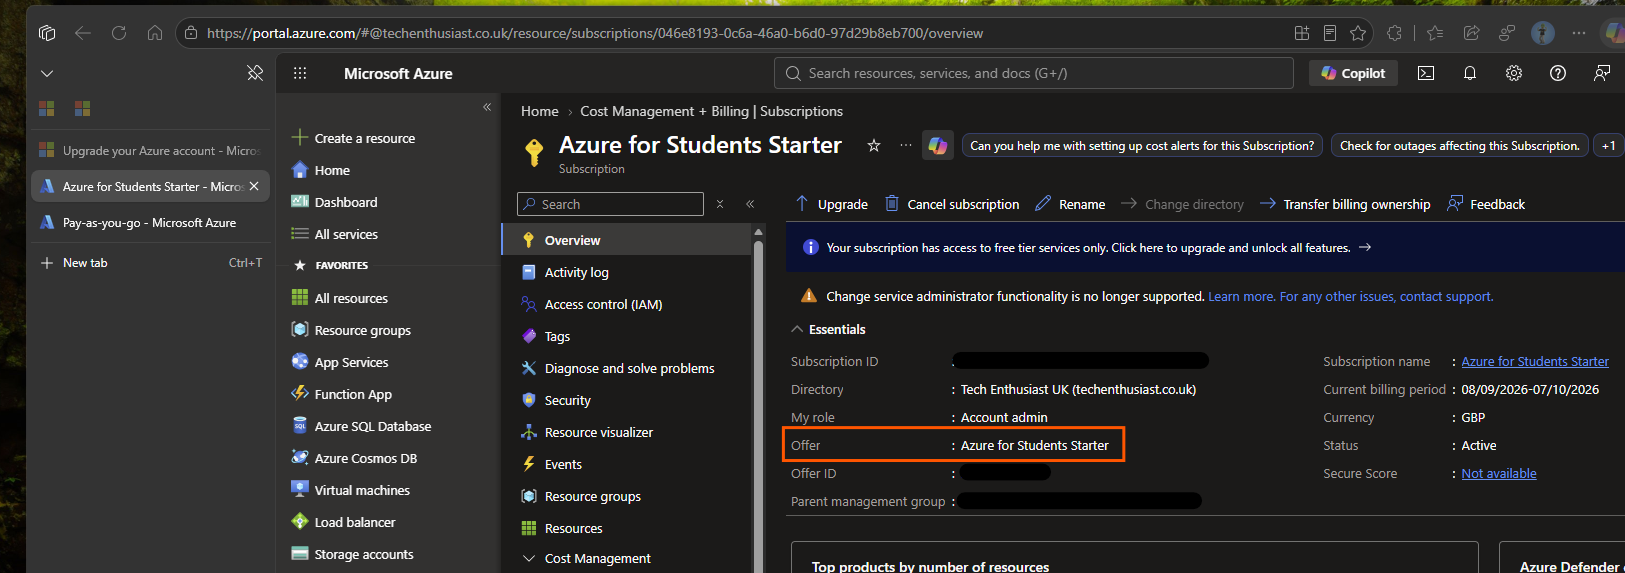This screenshot has height=573, width=1625.
Task: Collapse the vertical tabs chevron
Action: coord(47,73)
